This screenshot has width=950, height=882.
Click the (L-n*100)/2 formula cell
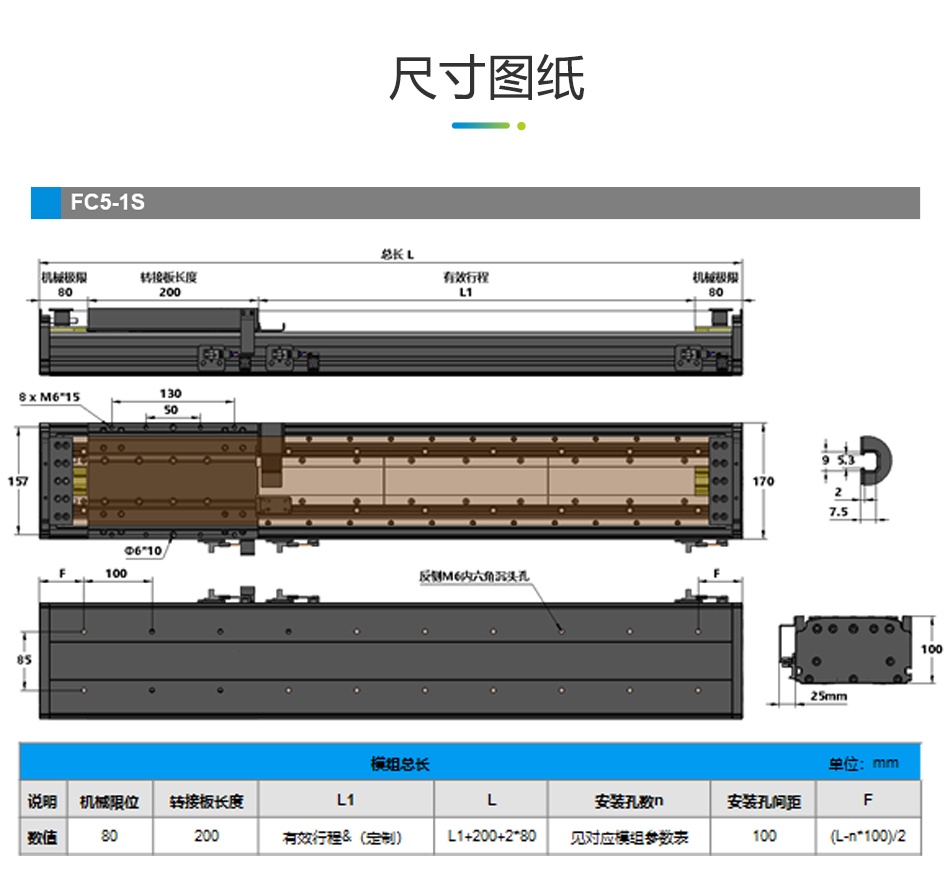click(867, 836)
